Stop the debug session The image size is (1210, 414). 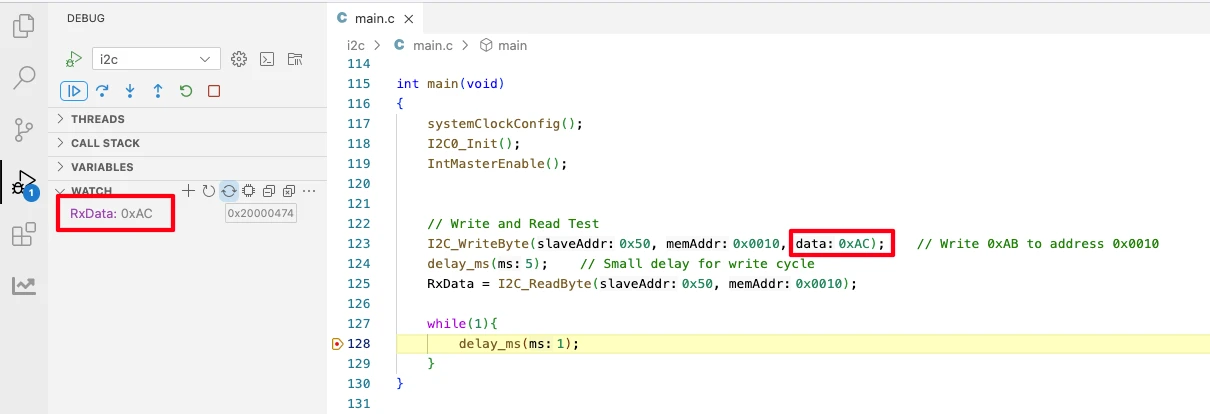coord(214,91)
